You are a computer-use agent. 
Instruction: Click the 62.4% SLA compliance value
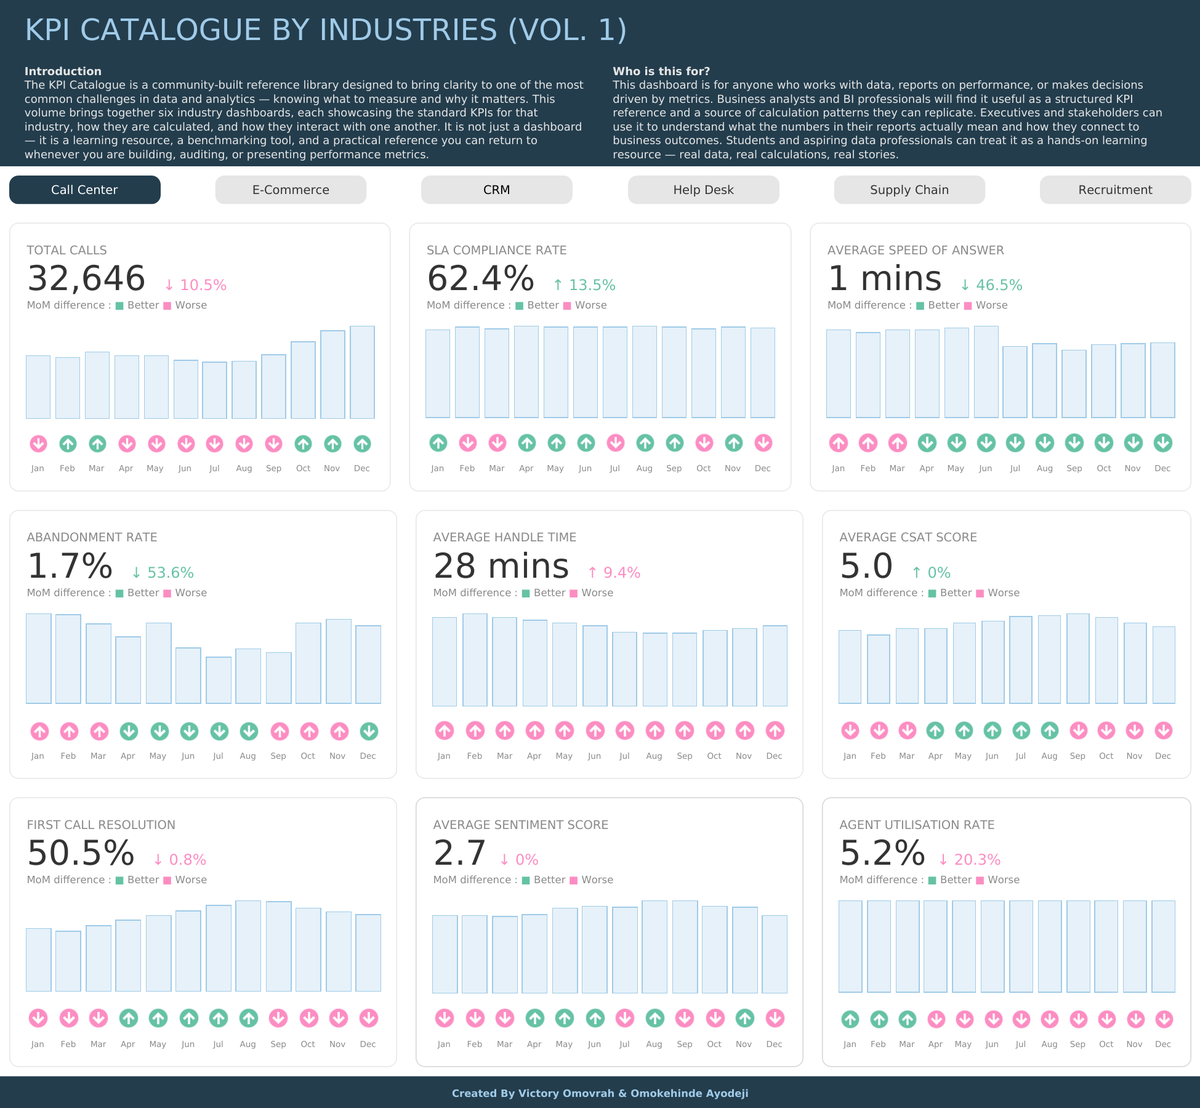pos(481,279)
